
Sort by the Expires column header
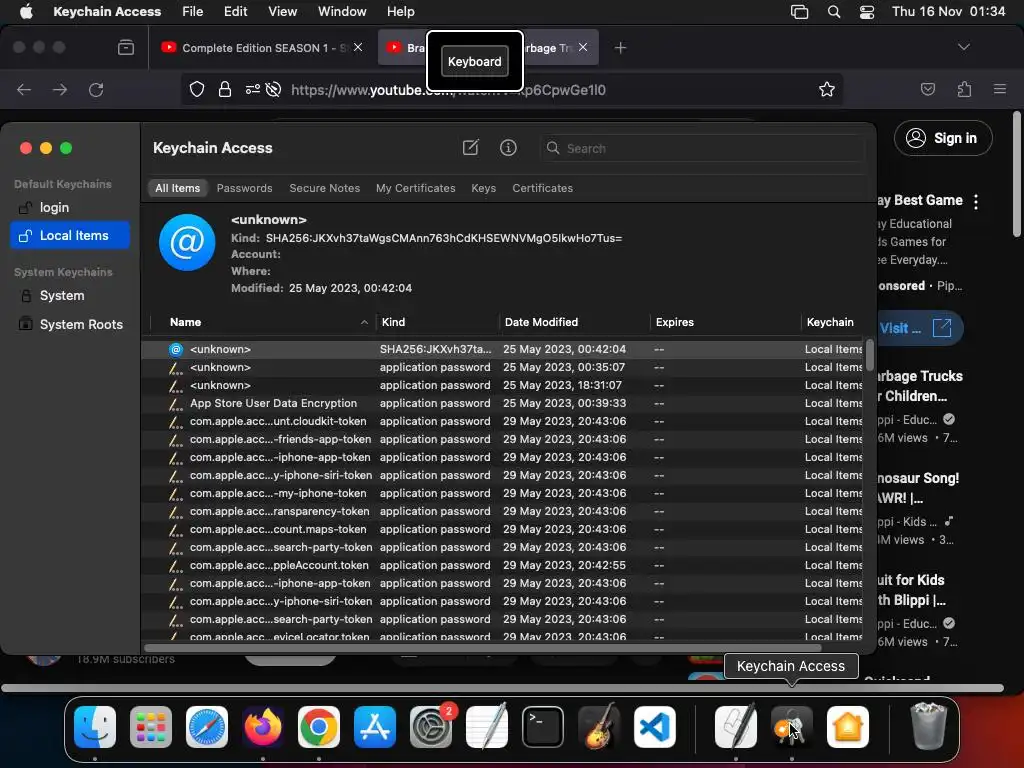[725, 322]
